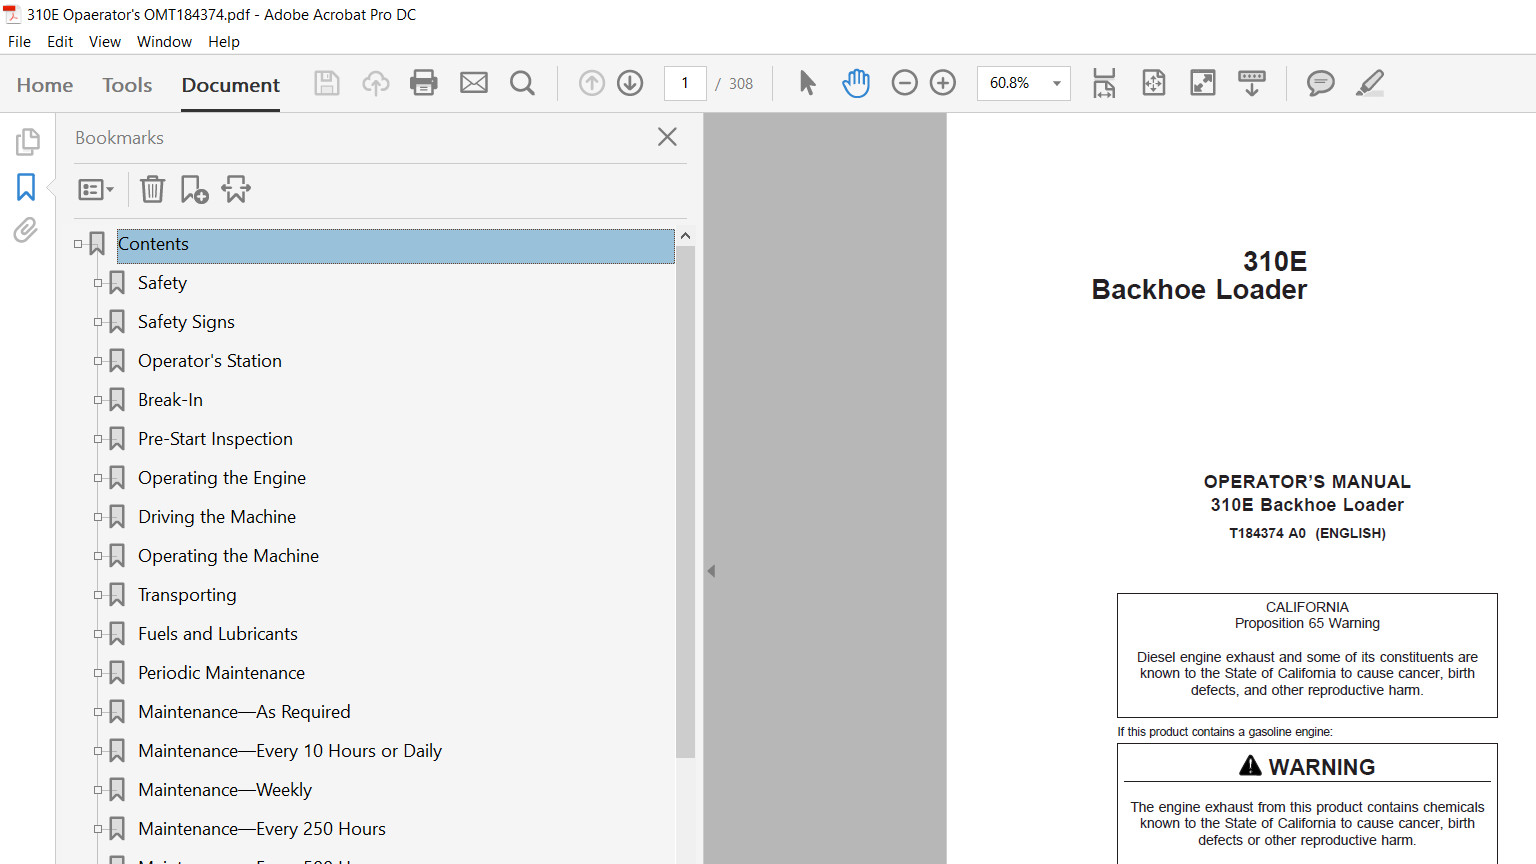Collapse navigation pane with divider arrow
1536x864 pixels.
(x=711, y=571)
